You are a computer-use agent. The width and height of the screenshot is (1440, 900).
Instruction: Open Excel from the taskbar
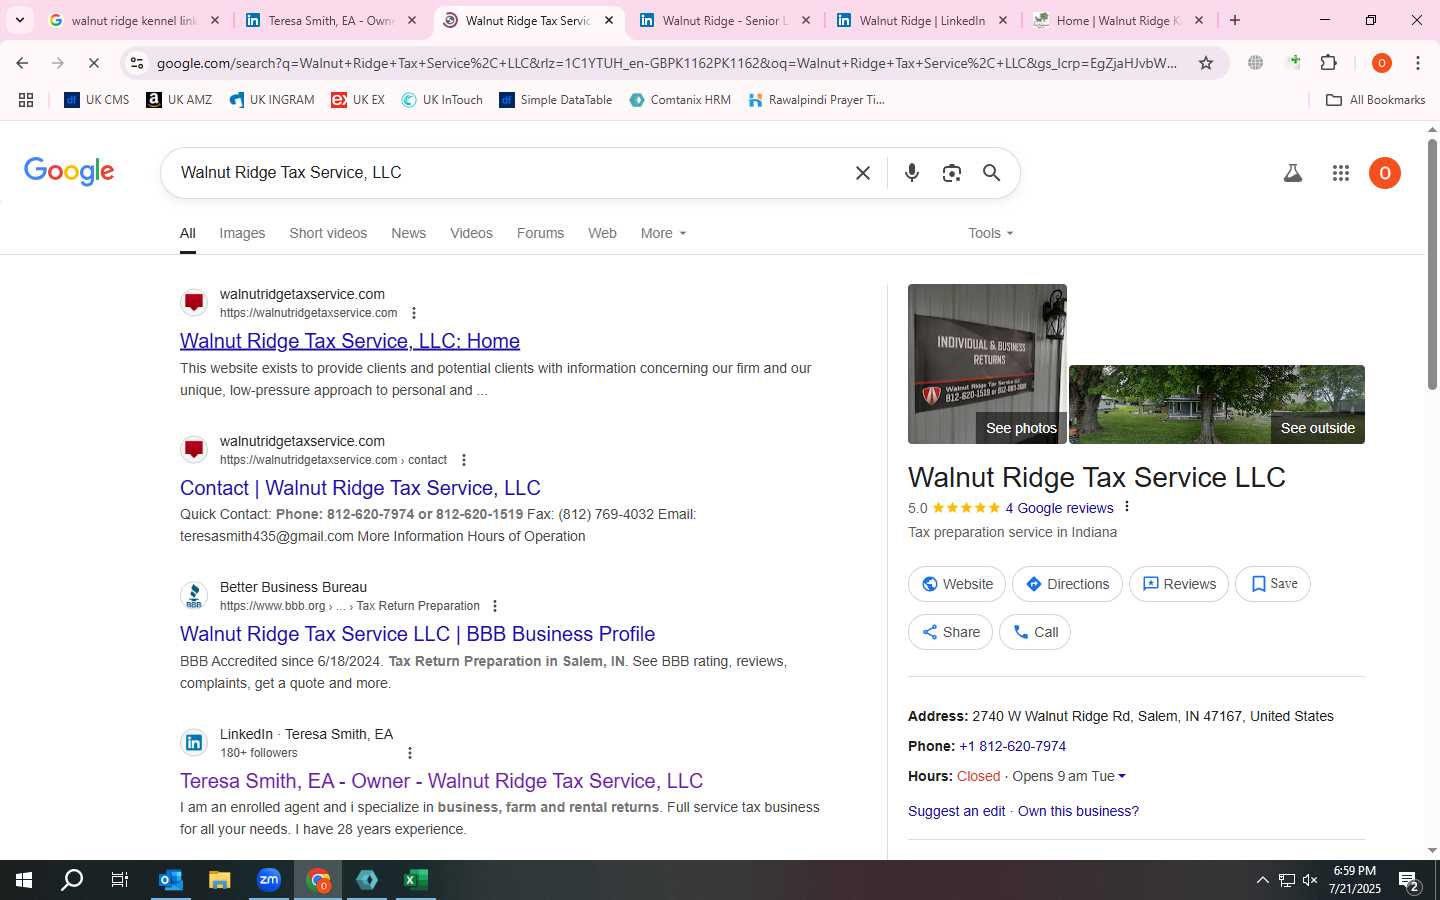[x=416, y=880]
